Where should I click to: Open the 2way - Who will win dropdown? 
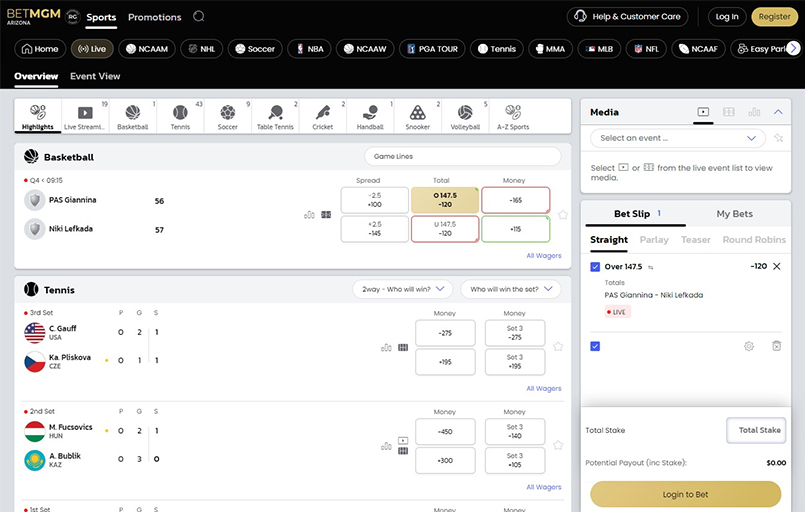tap(402, 289)
